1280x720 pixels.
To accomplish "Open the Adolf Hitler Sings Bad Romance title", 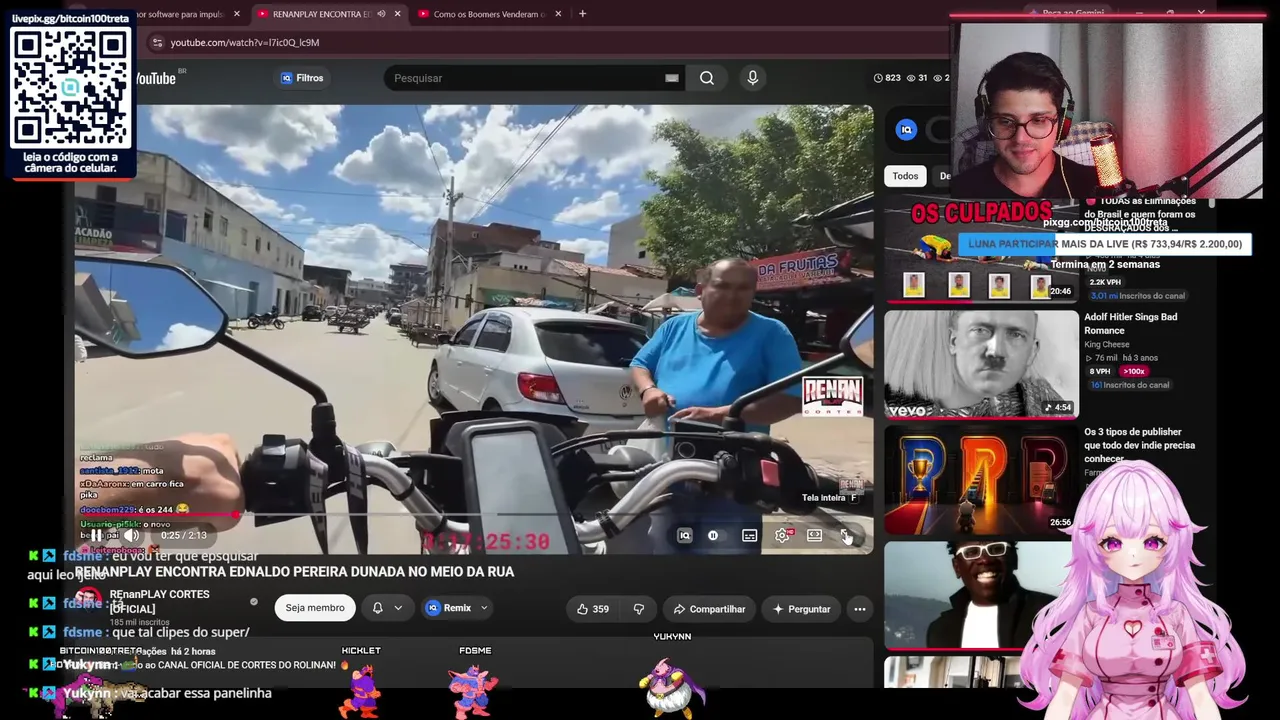I will click(x=1131, y=324).
